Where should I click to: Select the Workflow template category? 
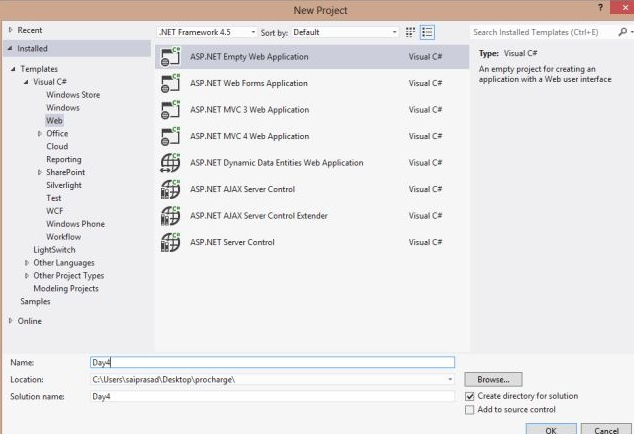[63, 237]
